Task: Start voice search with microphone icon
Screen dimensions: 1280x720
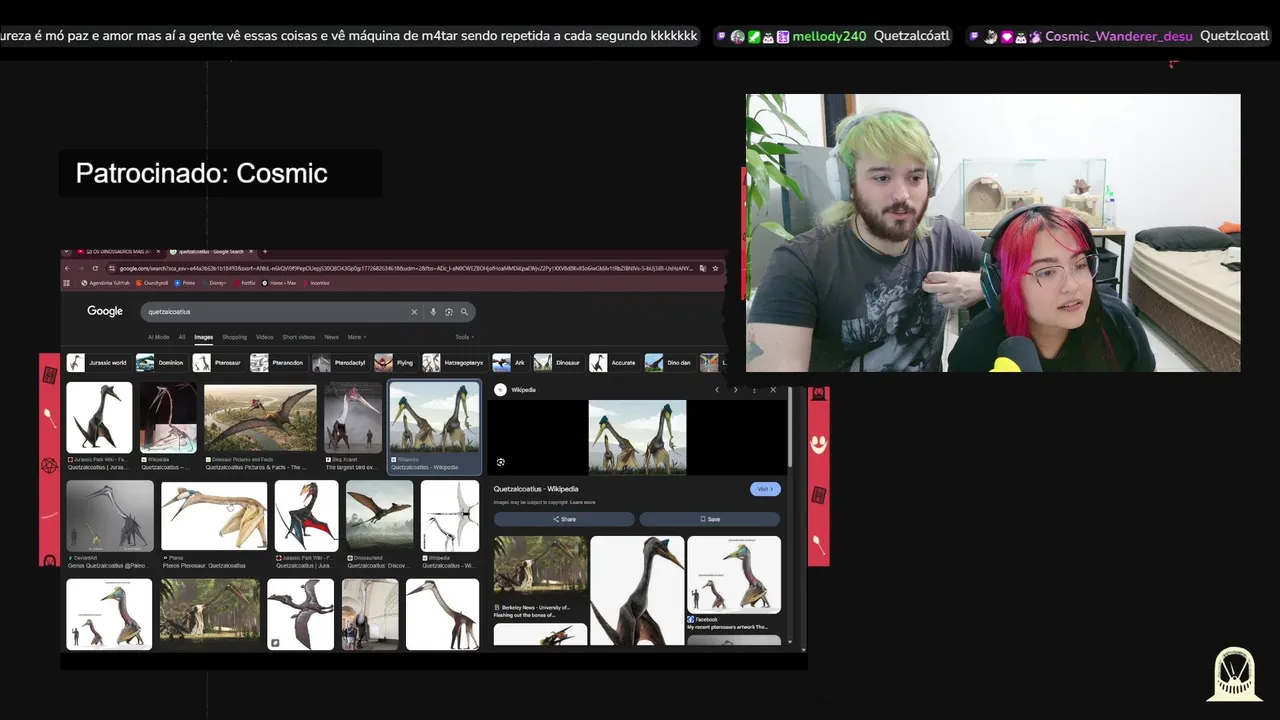Action: 433,312
